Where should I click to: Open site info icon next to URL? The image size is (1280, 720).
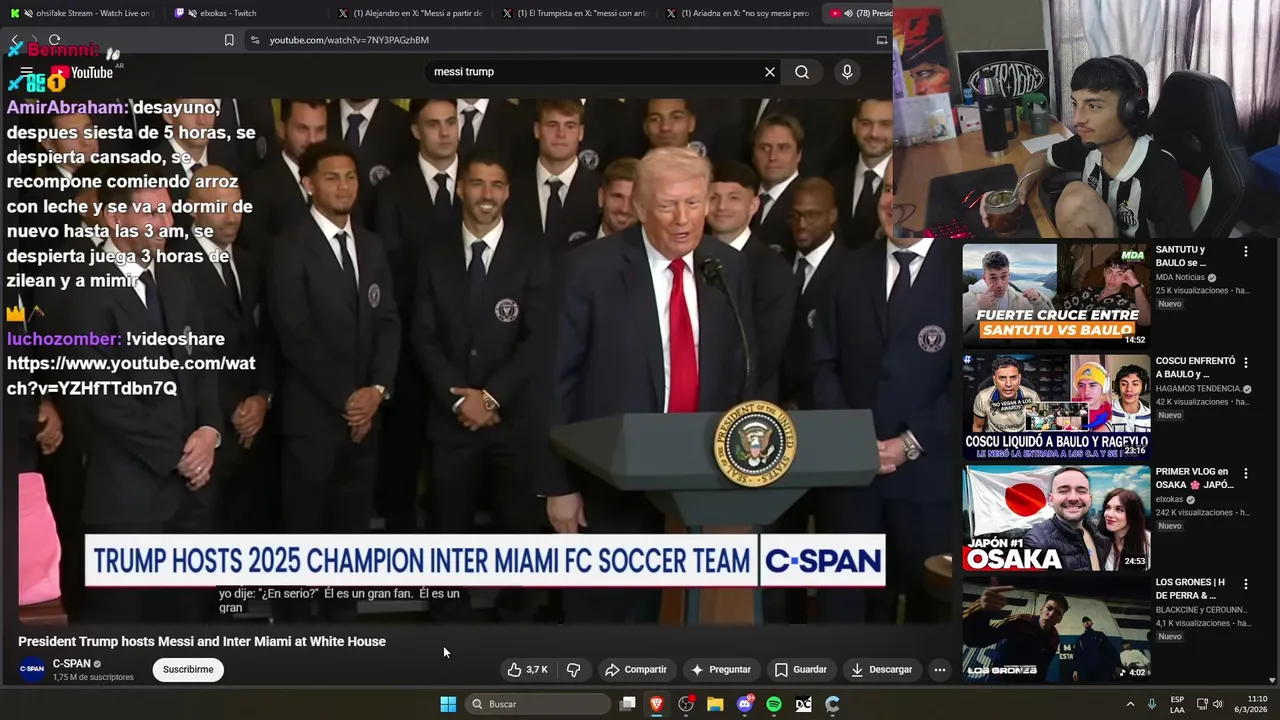[255, 40]
